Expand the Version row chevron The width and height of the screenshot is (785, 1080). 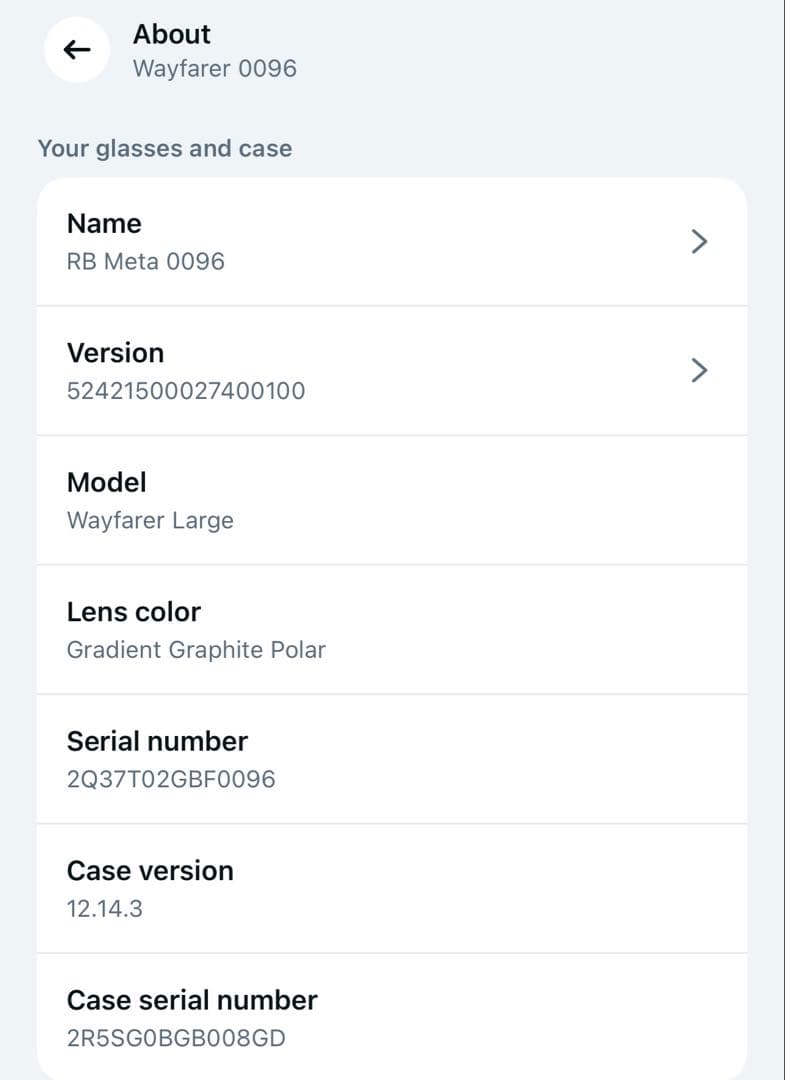700,370
